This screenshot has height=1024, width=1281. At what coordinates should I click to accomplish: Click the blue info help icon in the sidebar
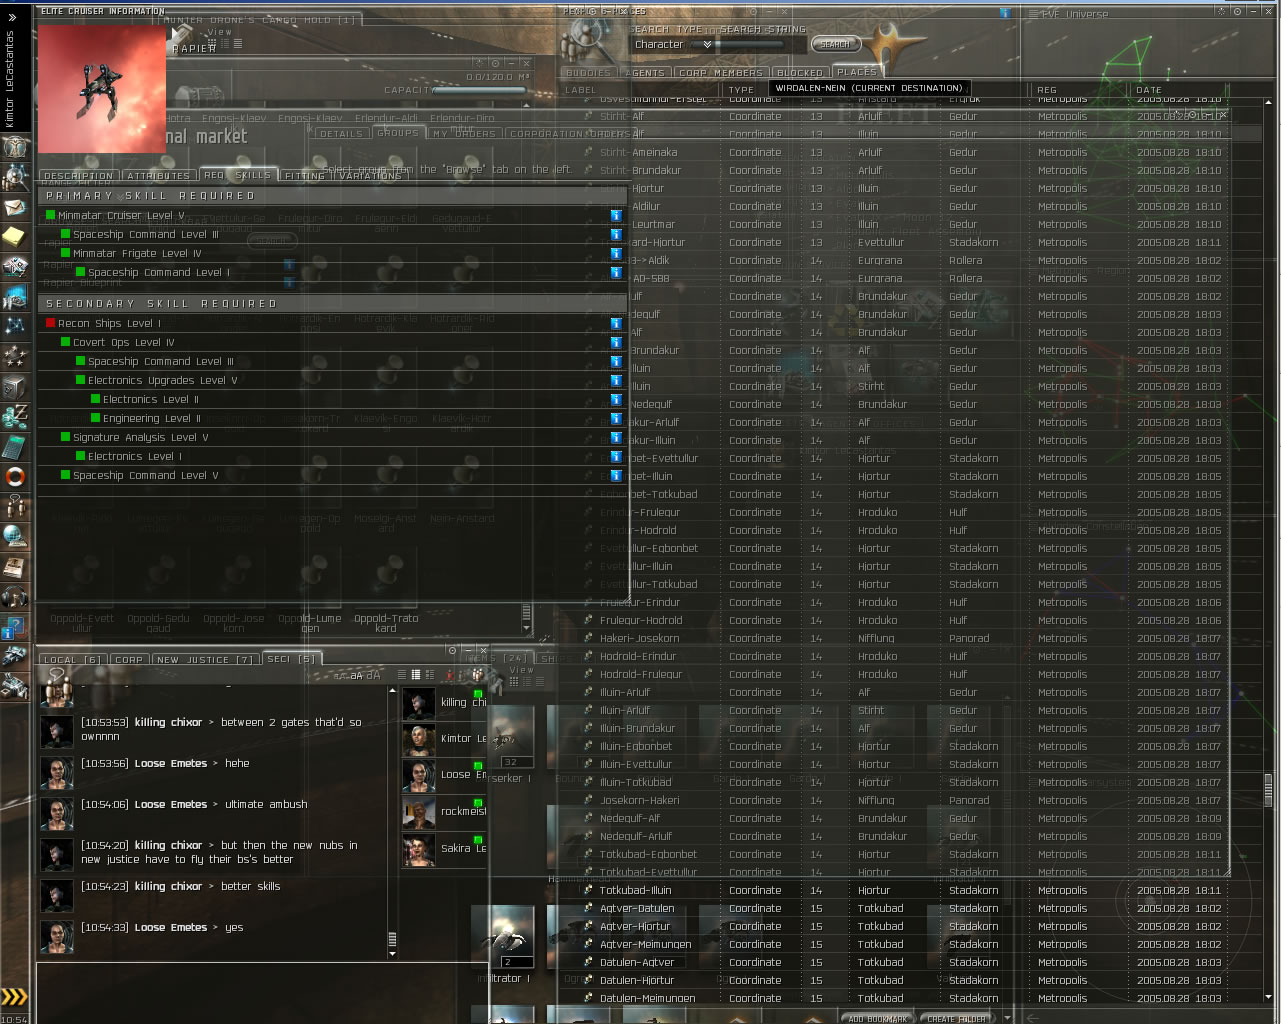coord(15,628)
